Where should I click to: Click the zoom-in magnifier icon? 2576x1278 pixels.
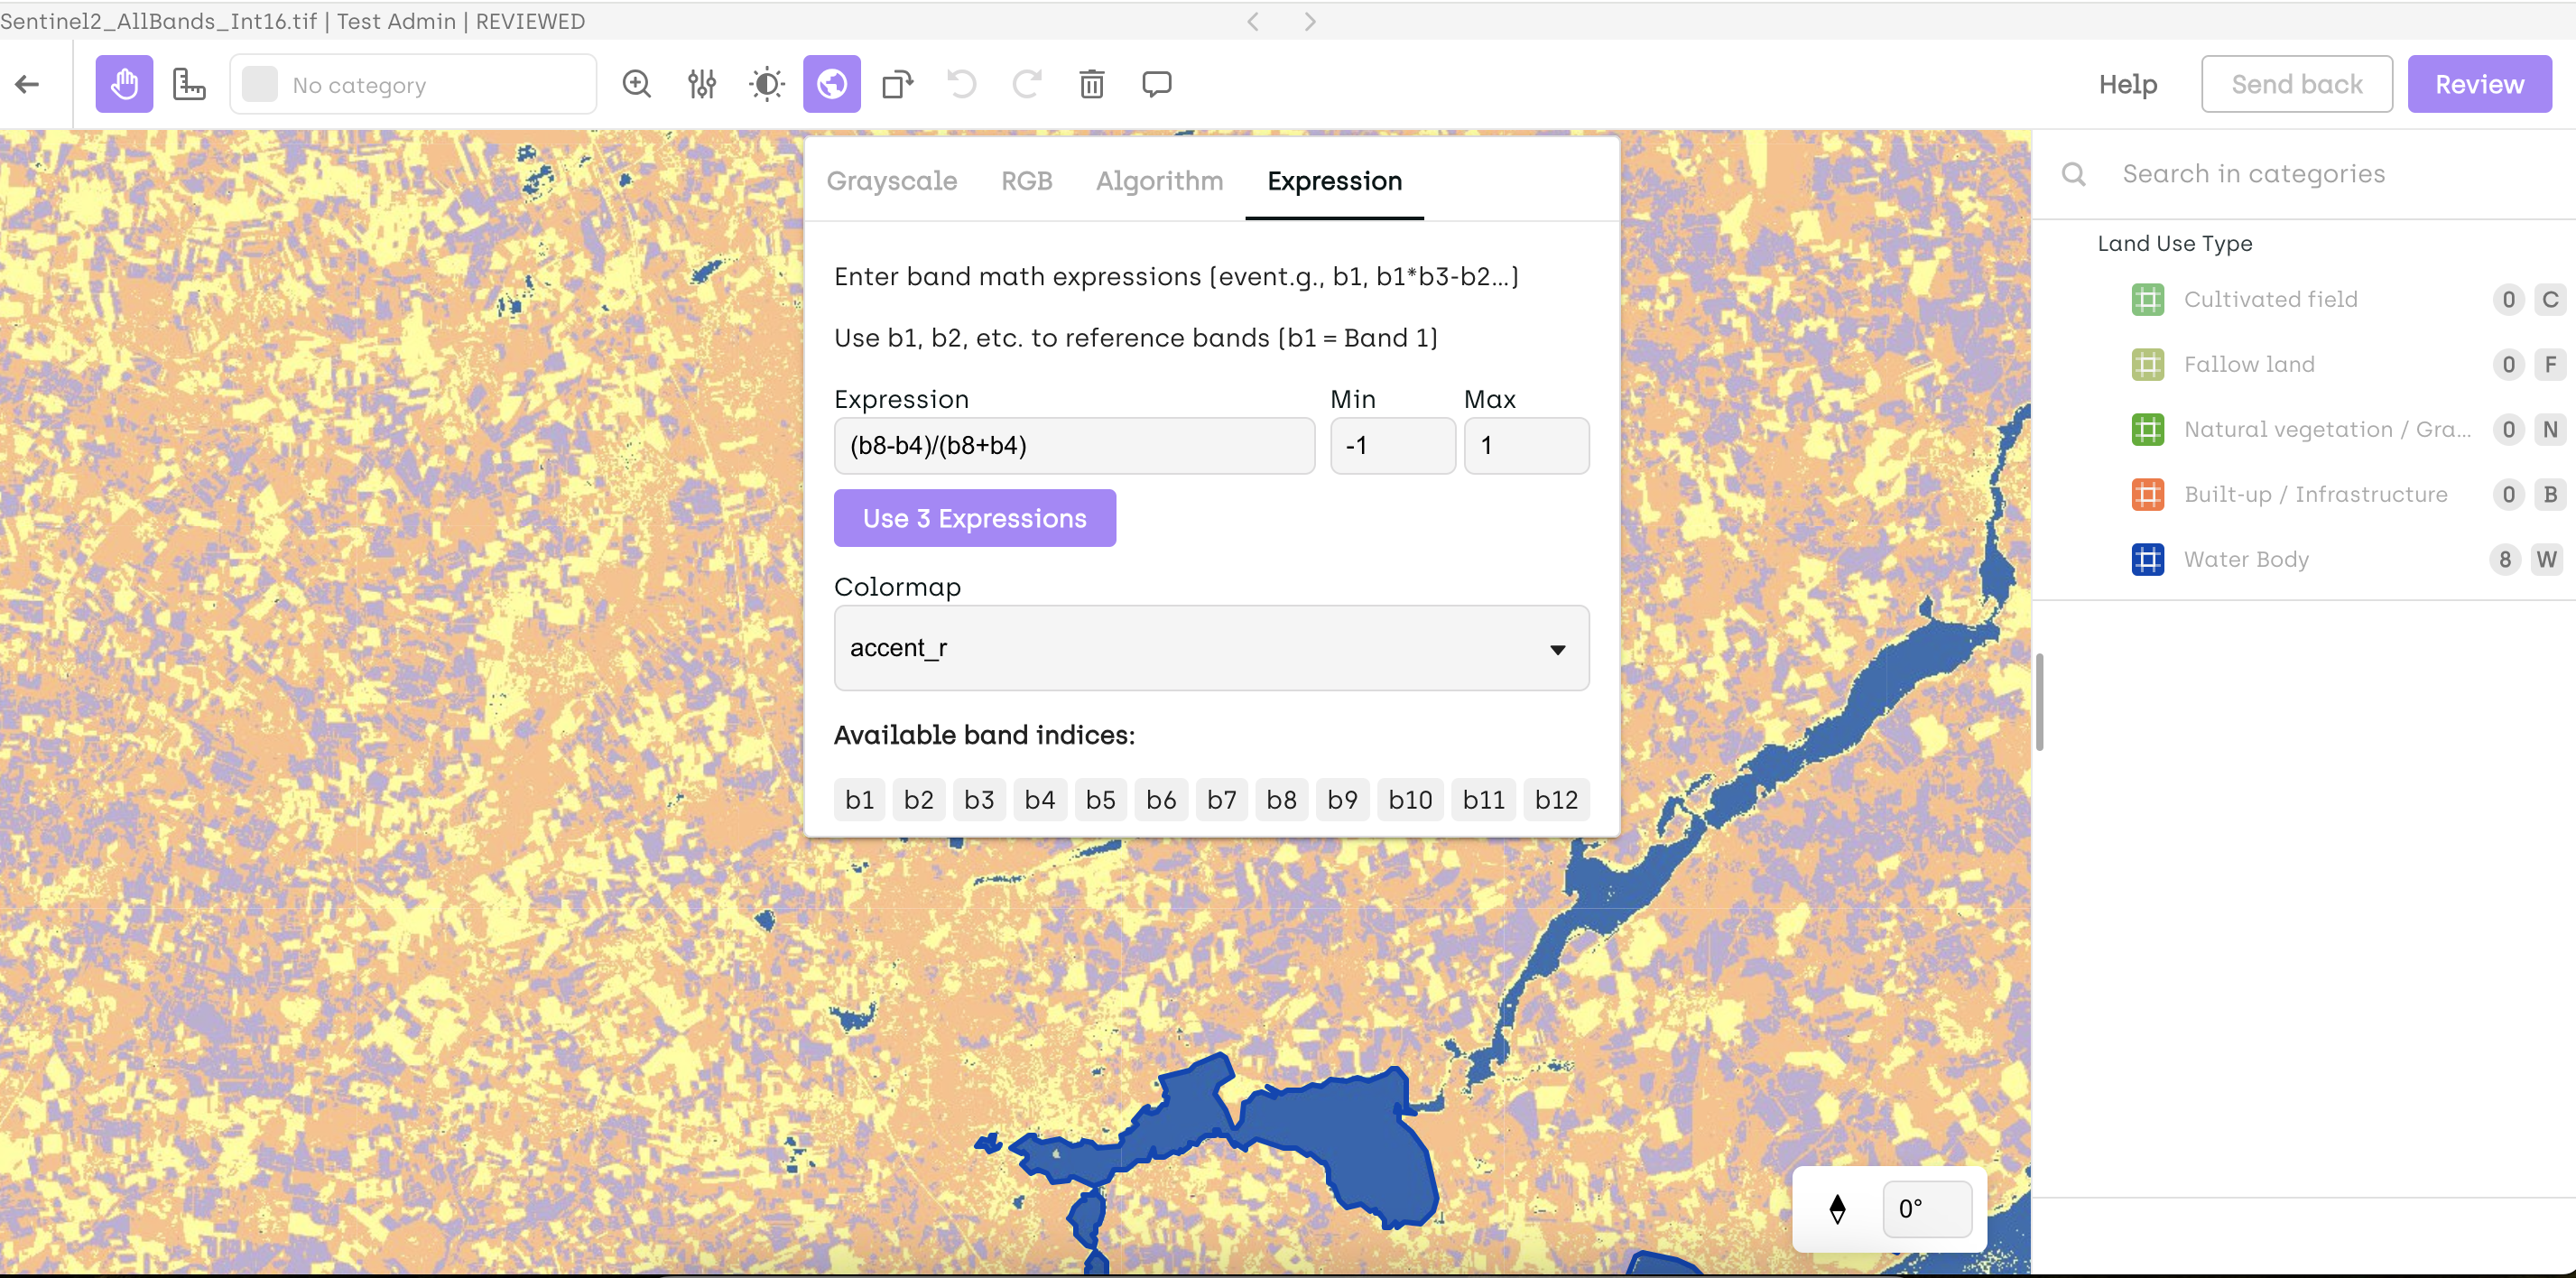[x=637, y=84]
